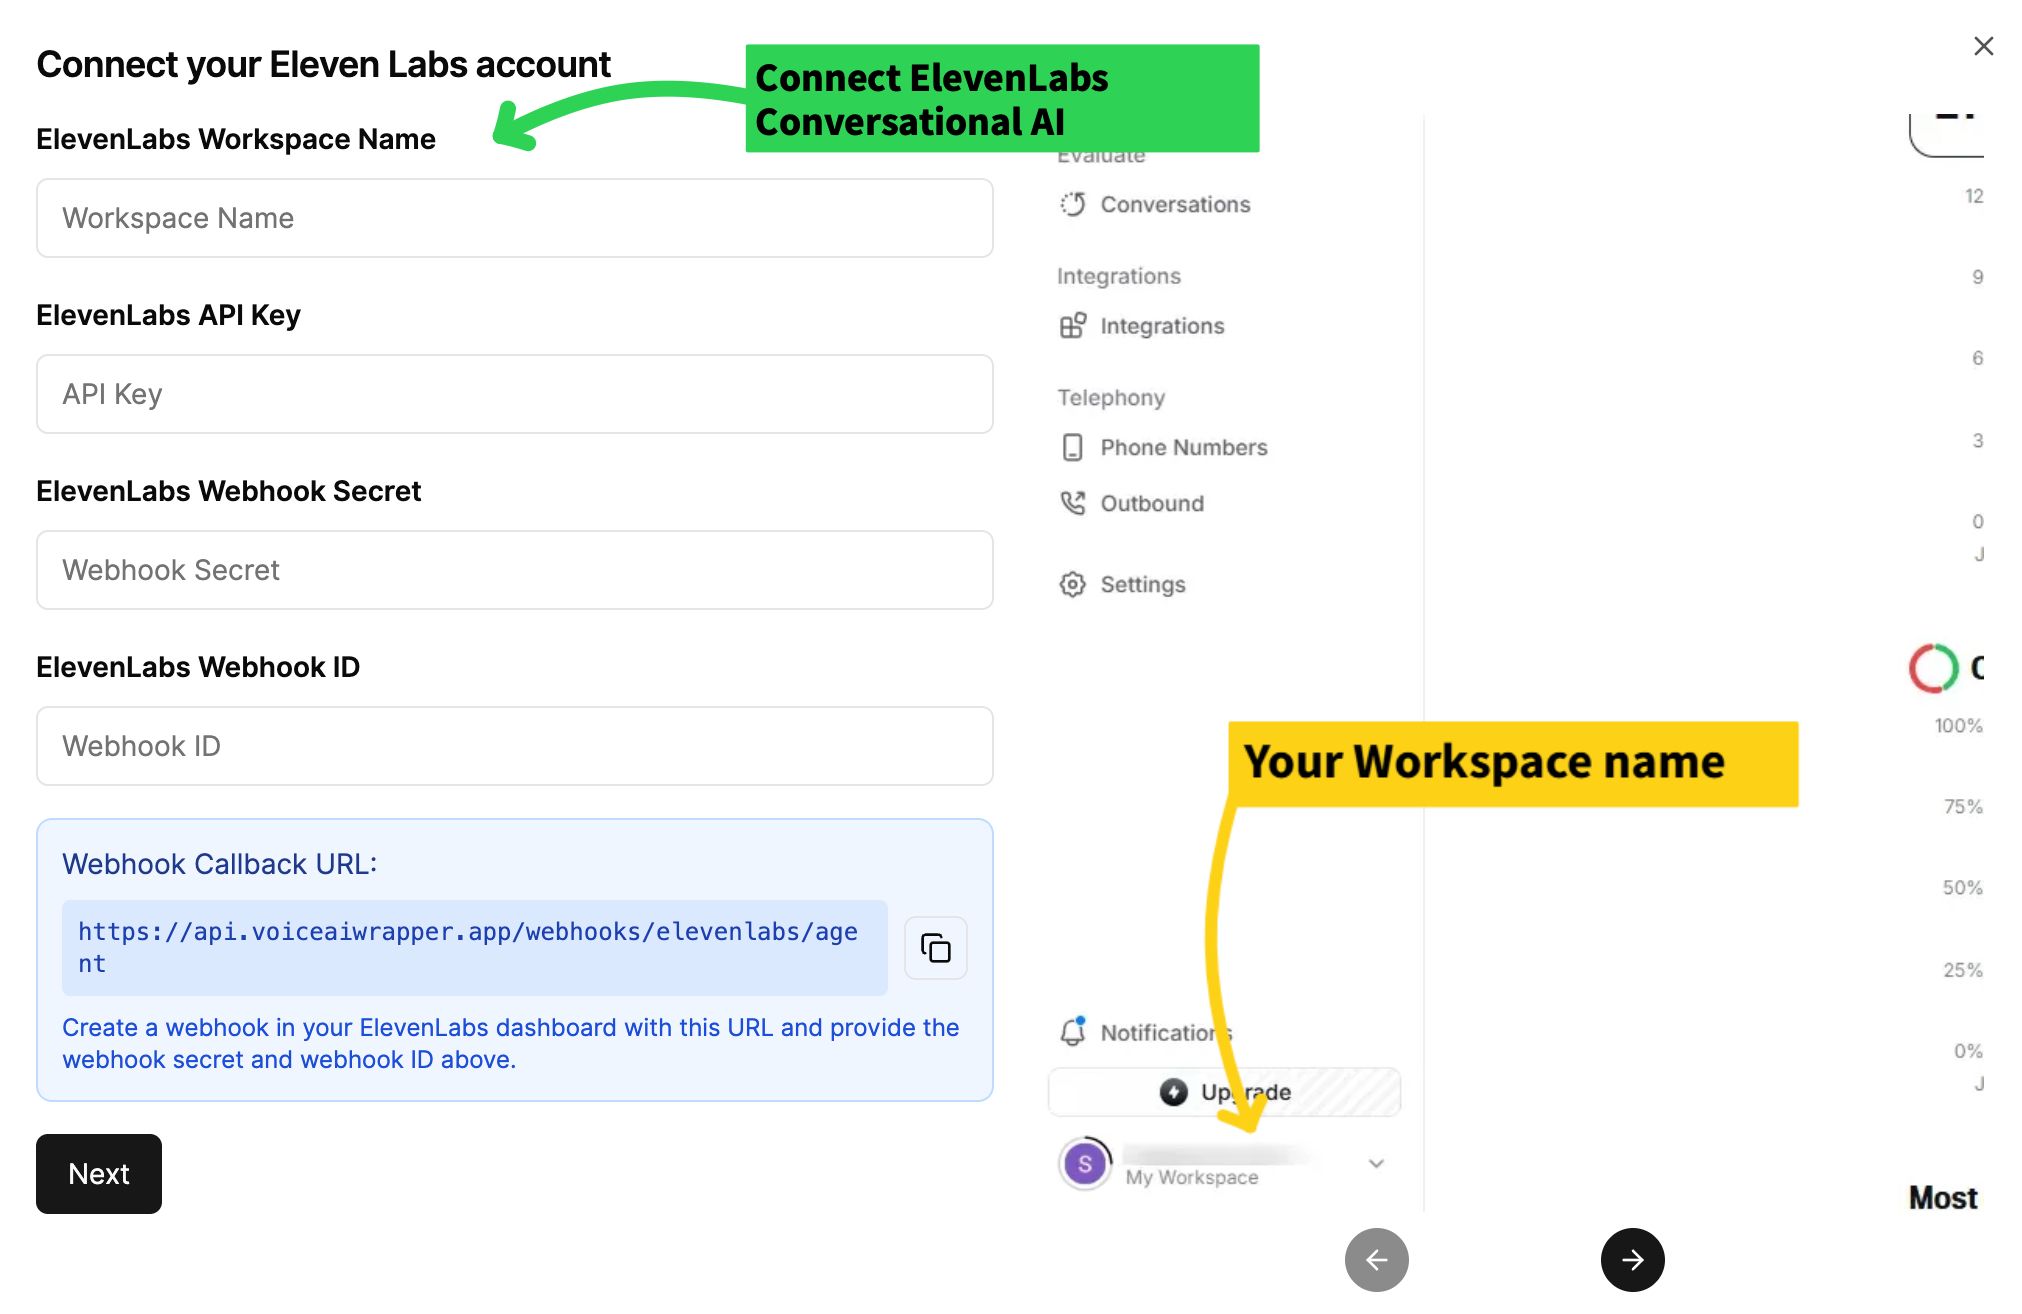Viewport: 2022px width, 1314px height.
Task: Click the circular progress ring icon
Action: pyautogui.click(x=1932, y=668)
